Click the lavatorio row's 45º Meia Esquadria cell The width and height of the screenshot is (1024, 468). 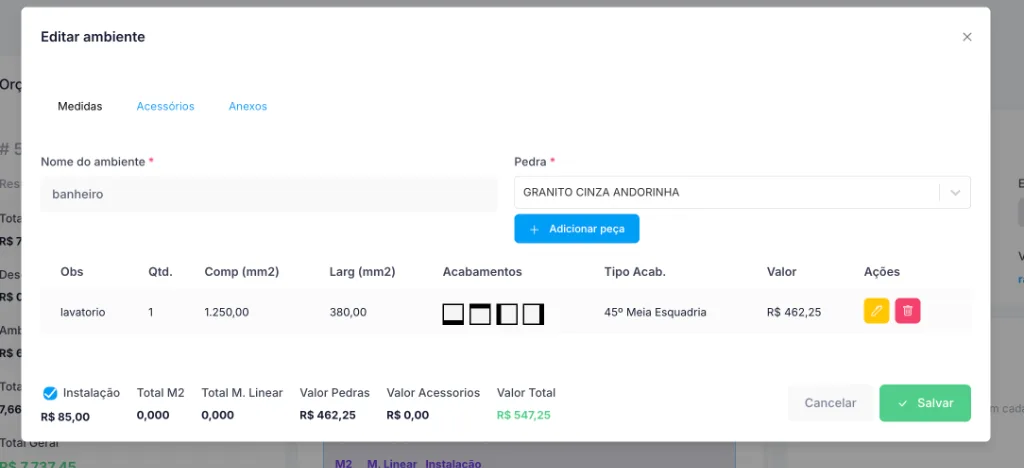[655, 312]
